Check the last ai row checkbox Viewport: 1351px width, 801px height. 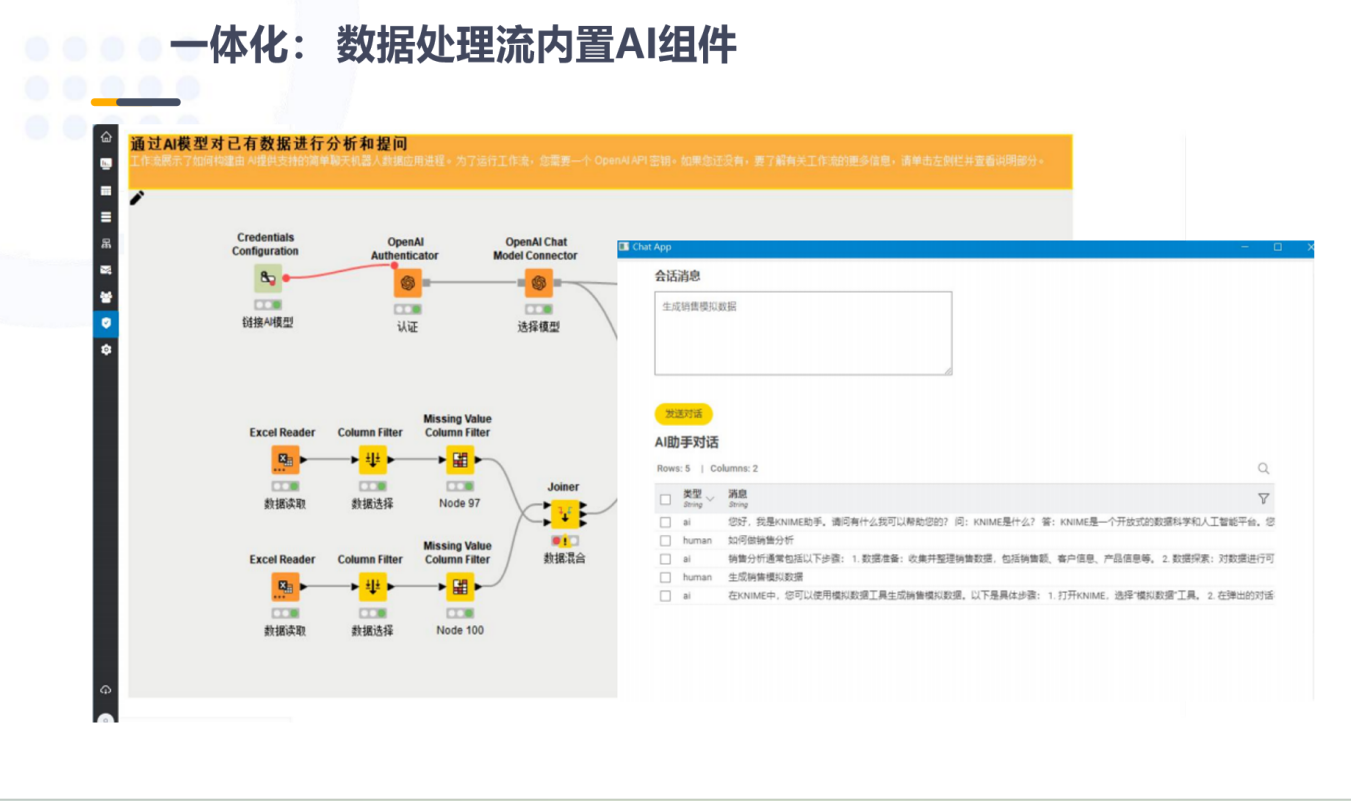(x=666, y=596)
